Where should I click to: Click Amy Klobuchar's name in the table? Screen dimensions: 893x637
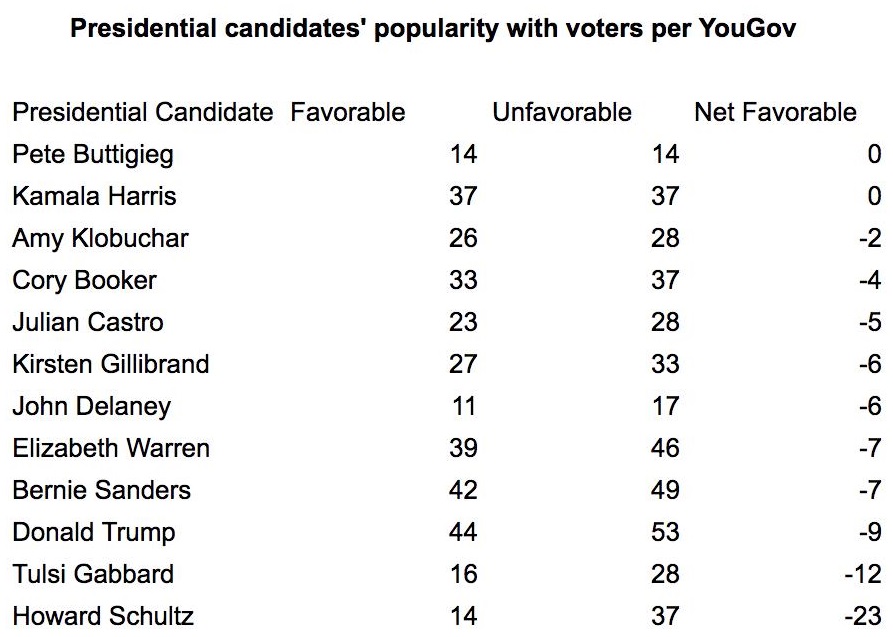pyautogui.click(x=100, y=238)
